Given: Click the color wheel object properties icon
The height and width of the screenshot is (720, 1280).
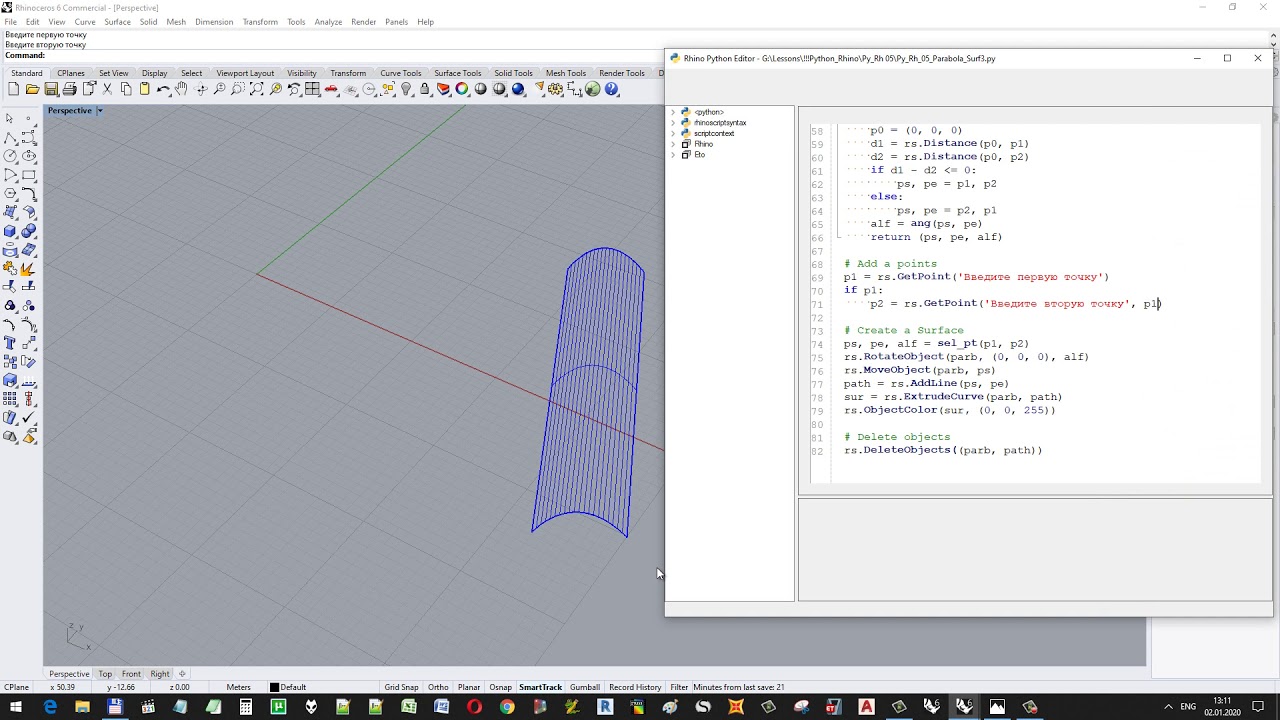Looking at the screenshot, I should click(x=462, y=89).
